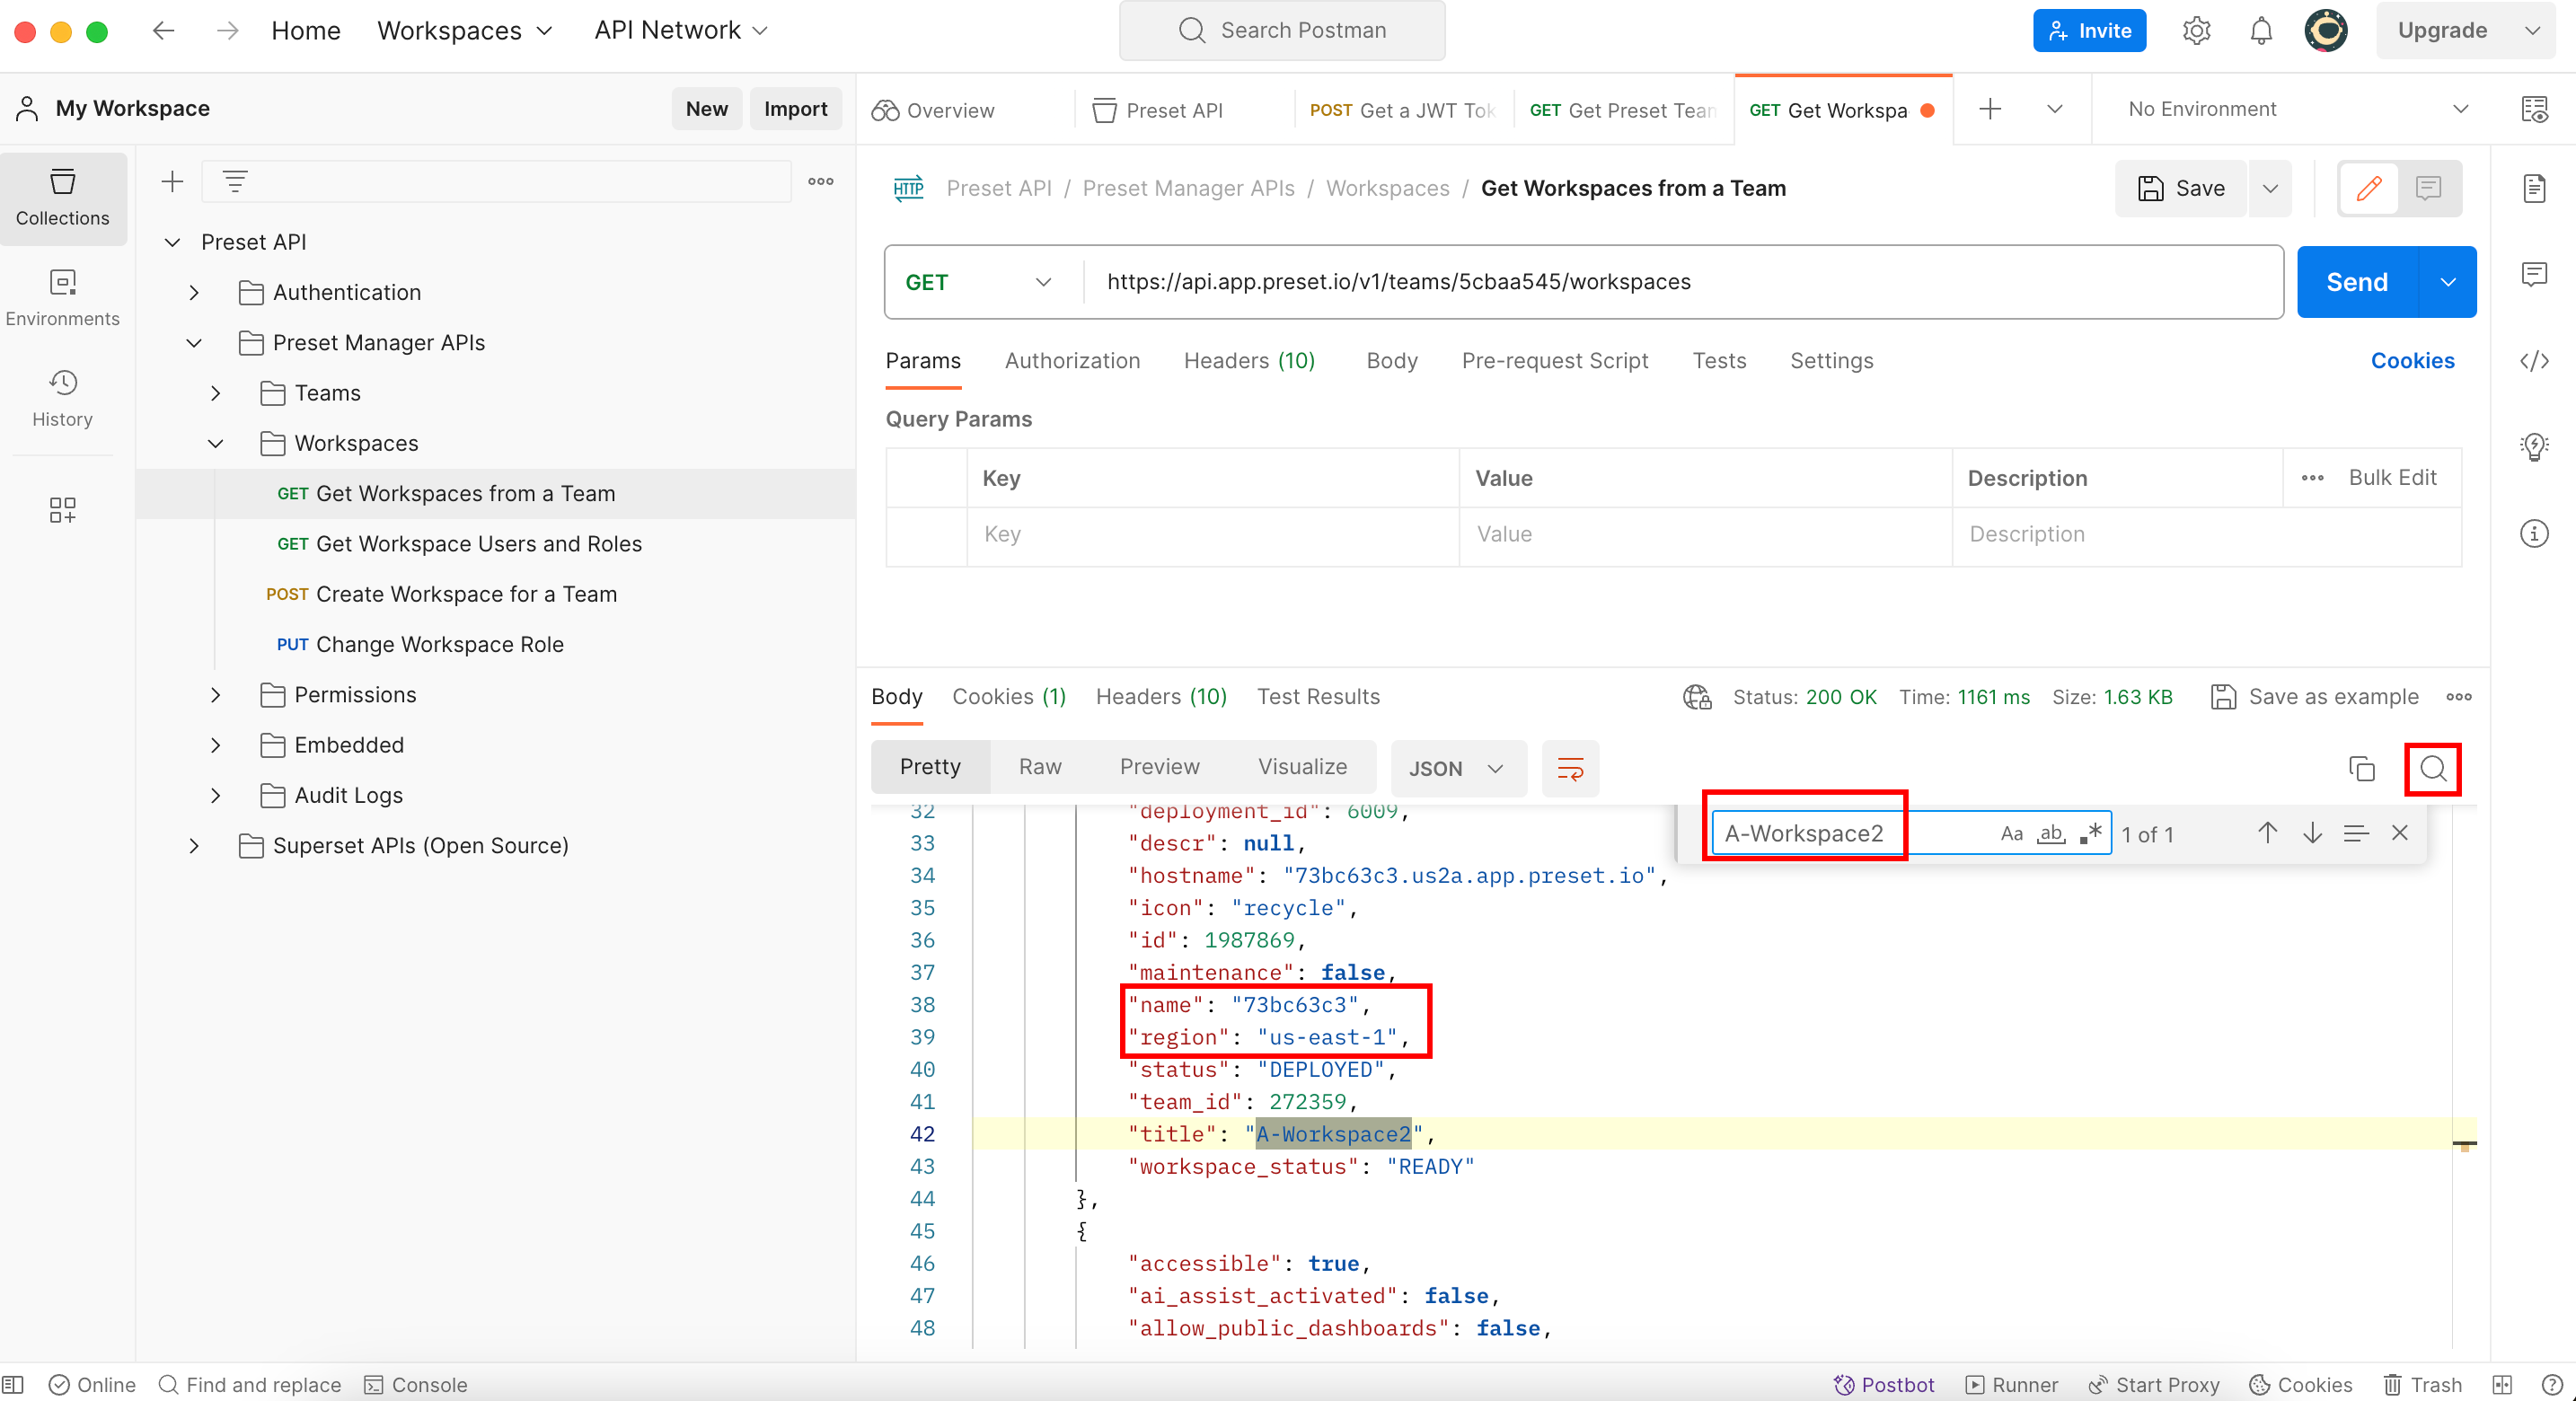The width and height of the screenshot is (2576, 1401).
Task: Open the Raw response view tab
Action: point(1040,767)
